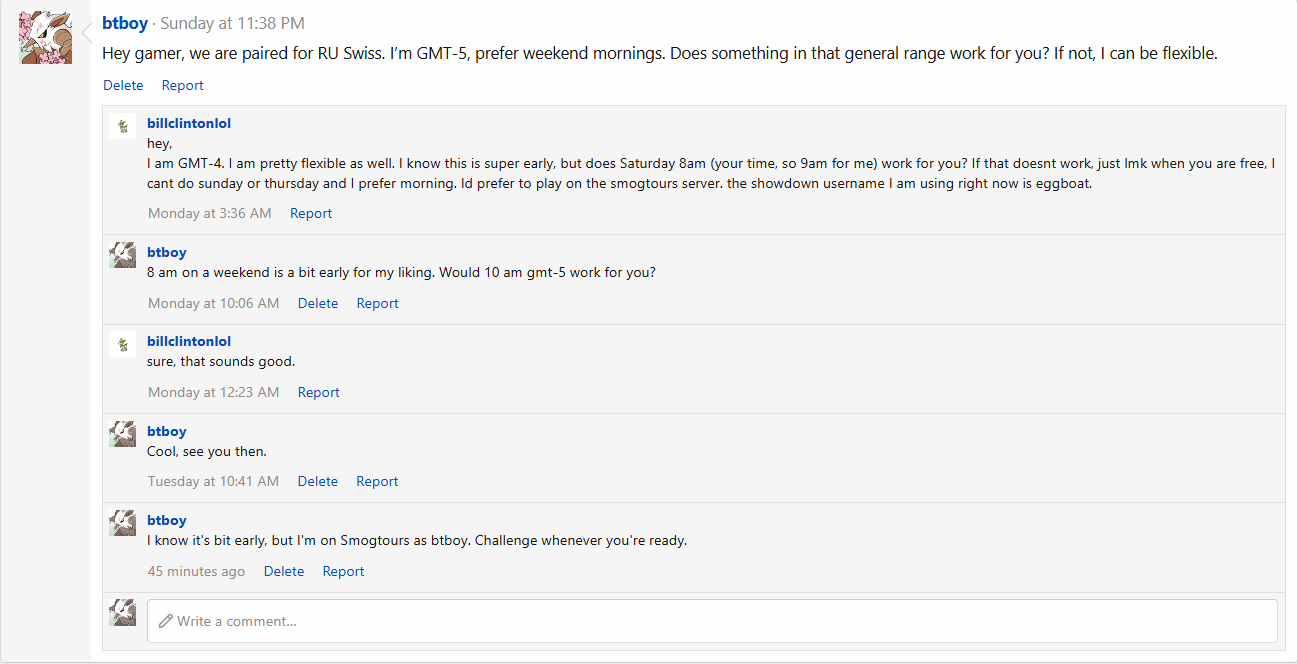Delete the comment from 45 minutes ago
Viewport: 1297px width, 664px height.
284,571
